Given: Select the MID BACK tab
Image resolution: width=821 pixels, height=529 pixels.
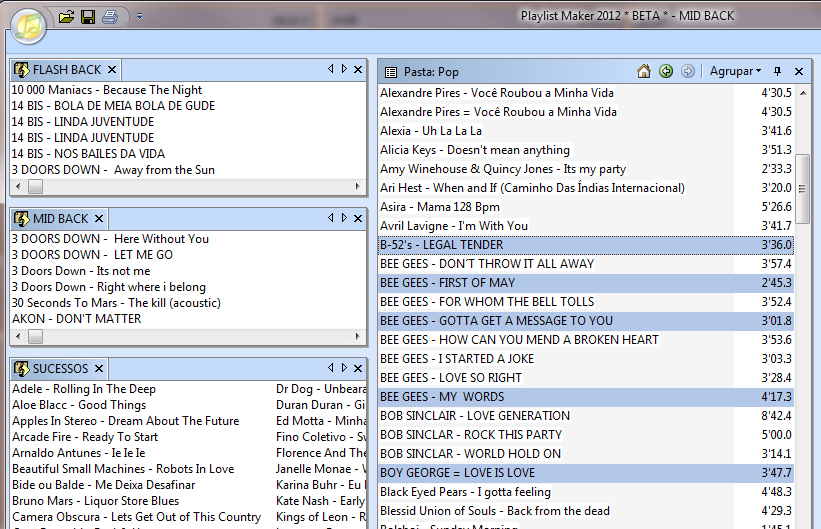Looking at the screenshot, I should (x=60, y=218).
